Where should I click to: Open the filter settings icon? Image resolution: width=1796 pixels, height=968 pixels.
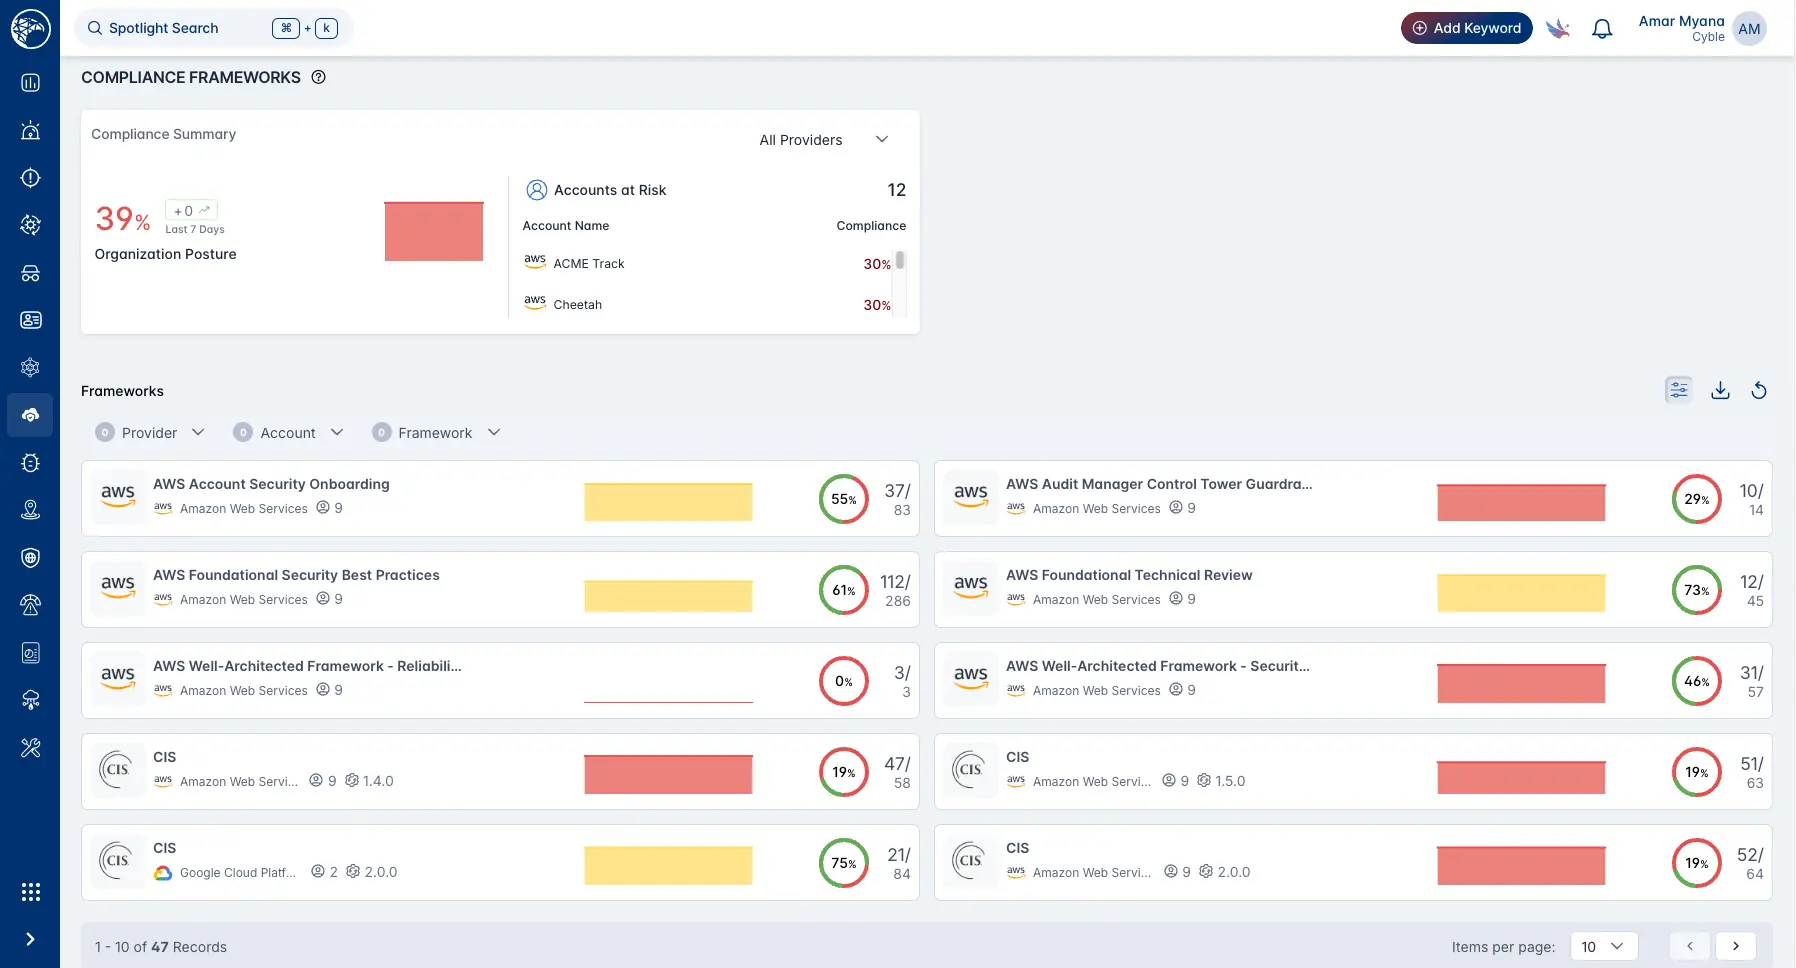tap(1679, 390)
